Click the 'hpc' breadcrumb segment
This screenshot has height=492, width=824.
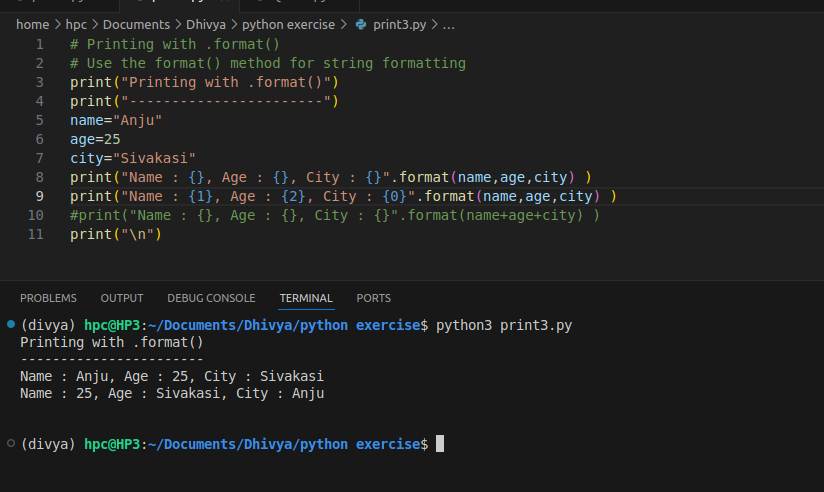[77, 24]
